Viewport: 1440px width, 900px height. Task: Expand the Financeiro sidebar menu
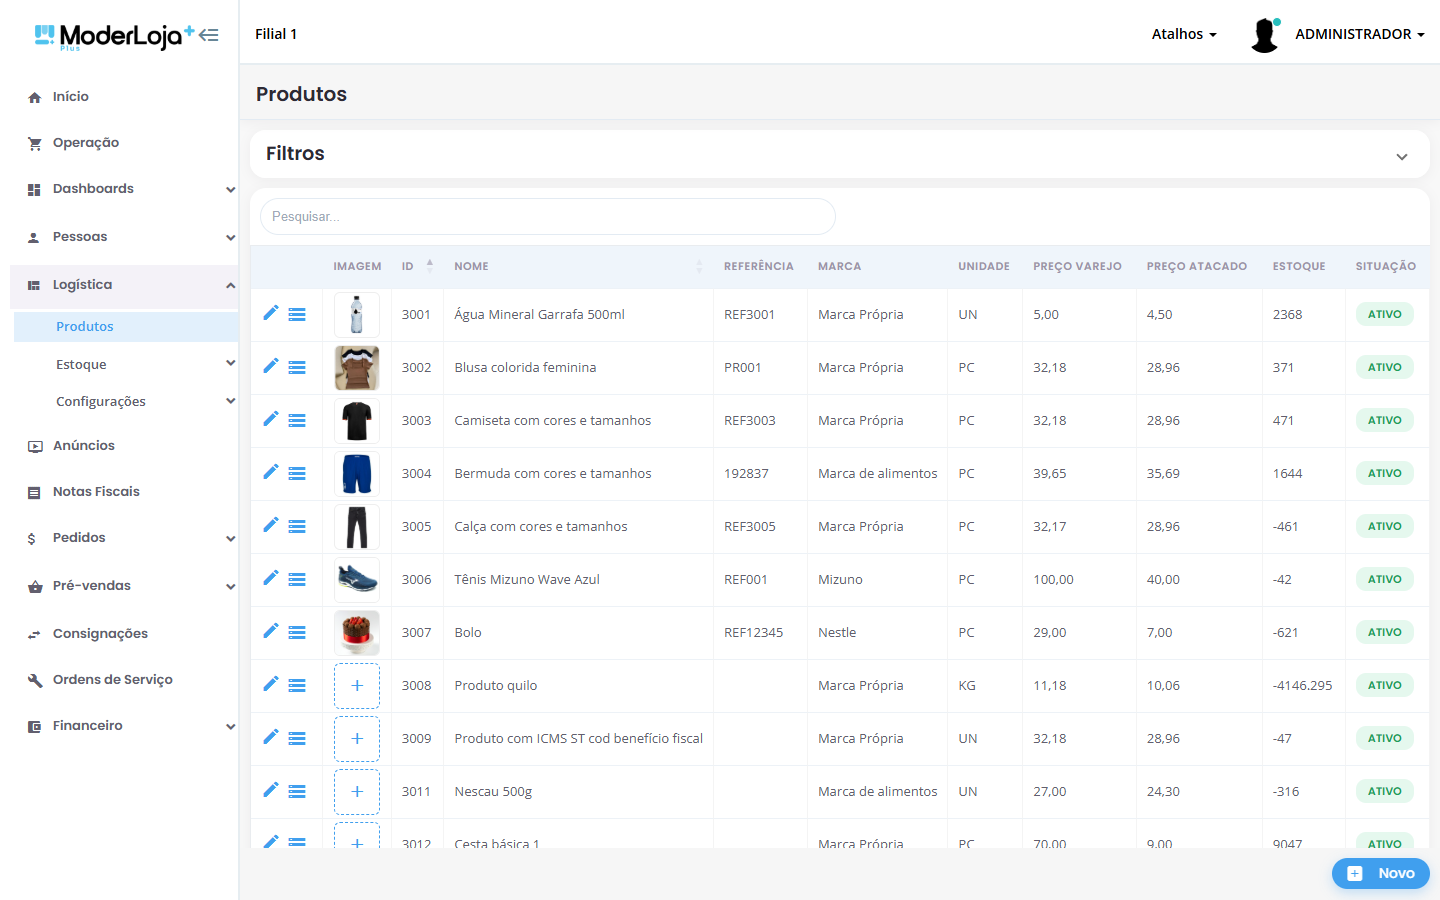coord(124,726)
